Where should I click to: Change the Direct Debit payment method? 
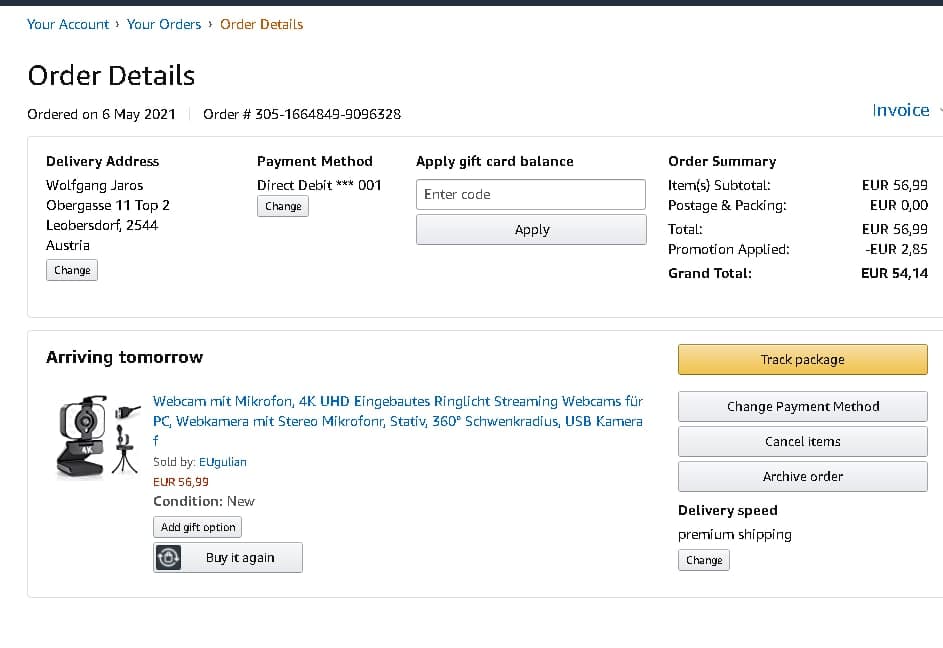coord(283,206)
